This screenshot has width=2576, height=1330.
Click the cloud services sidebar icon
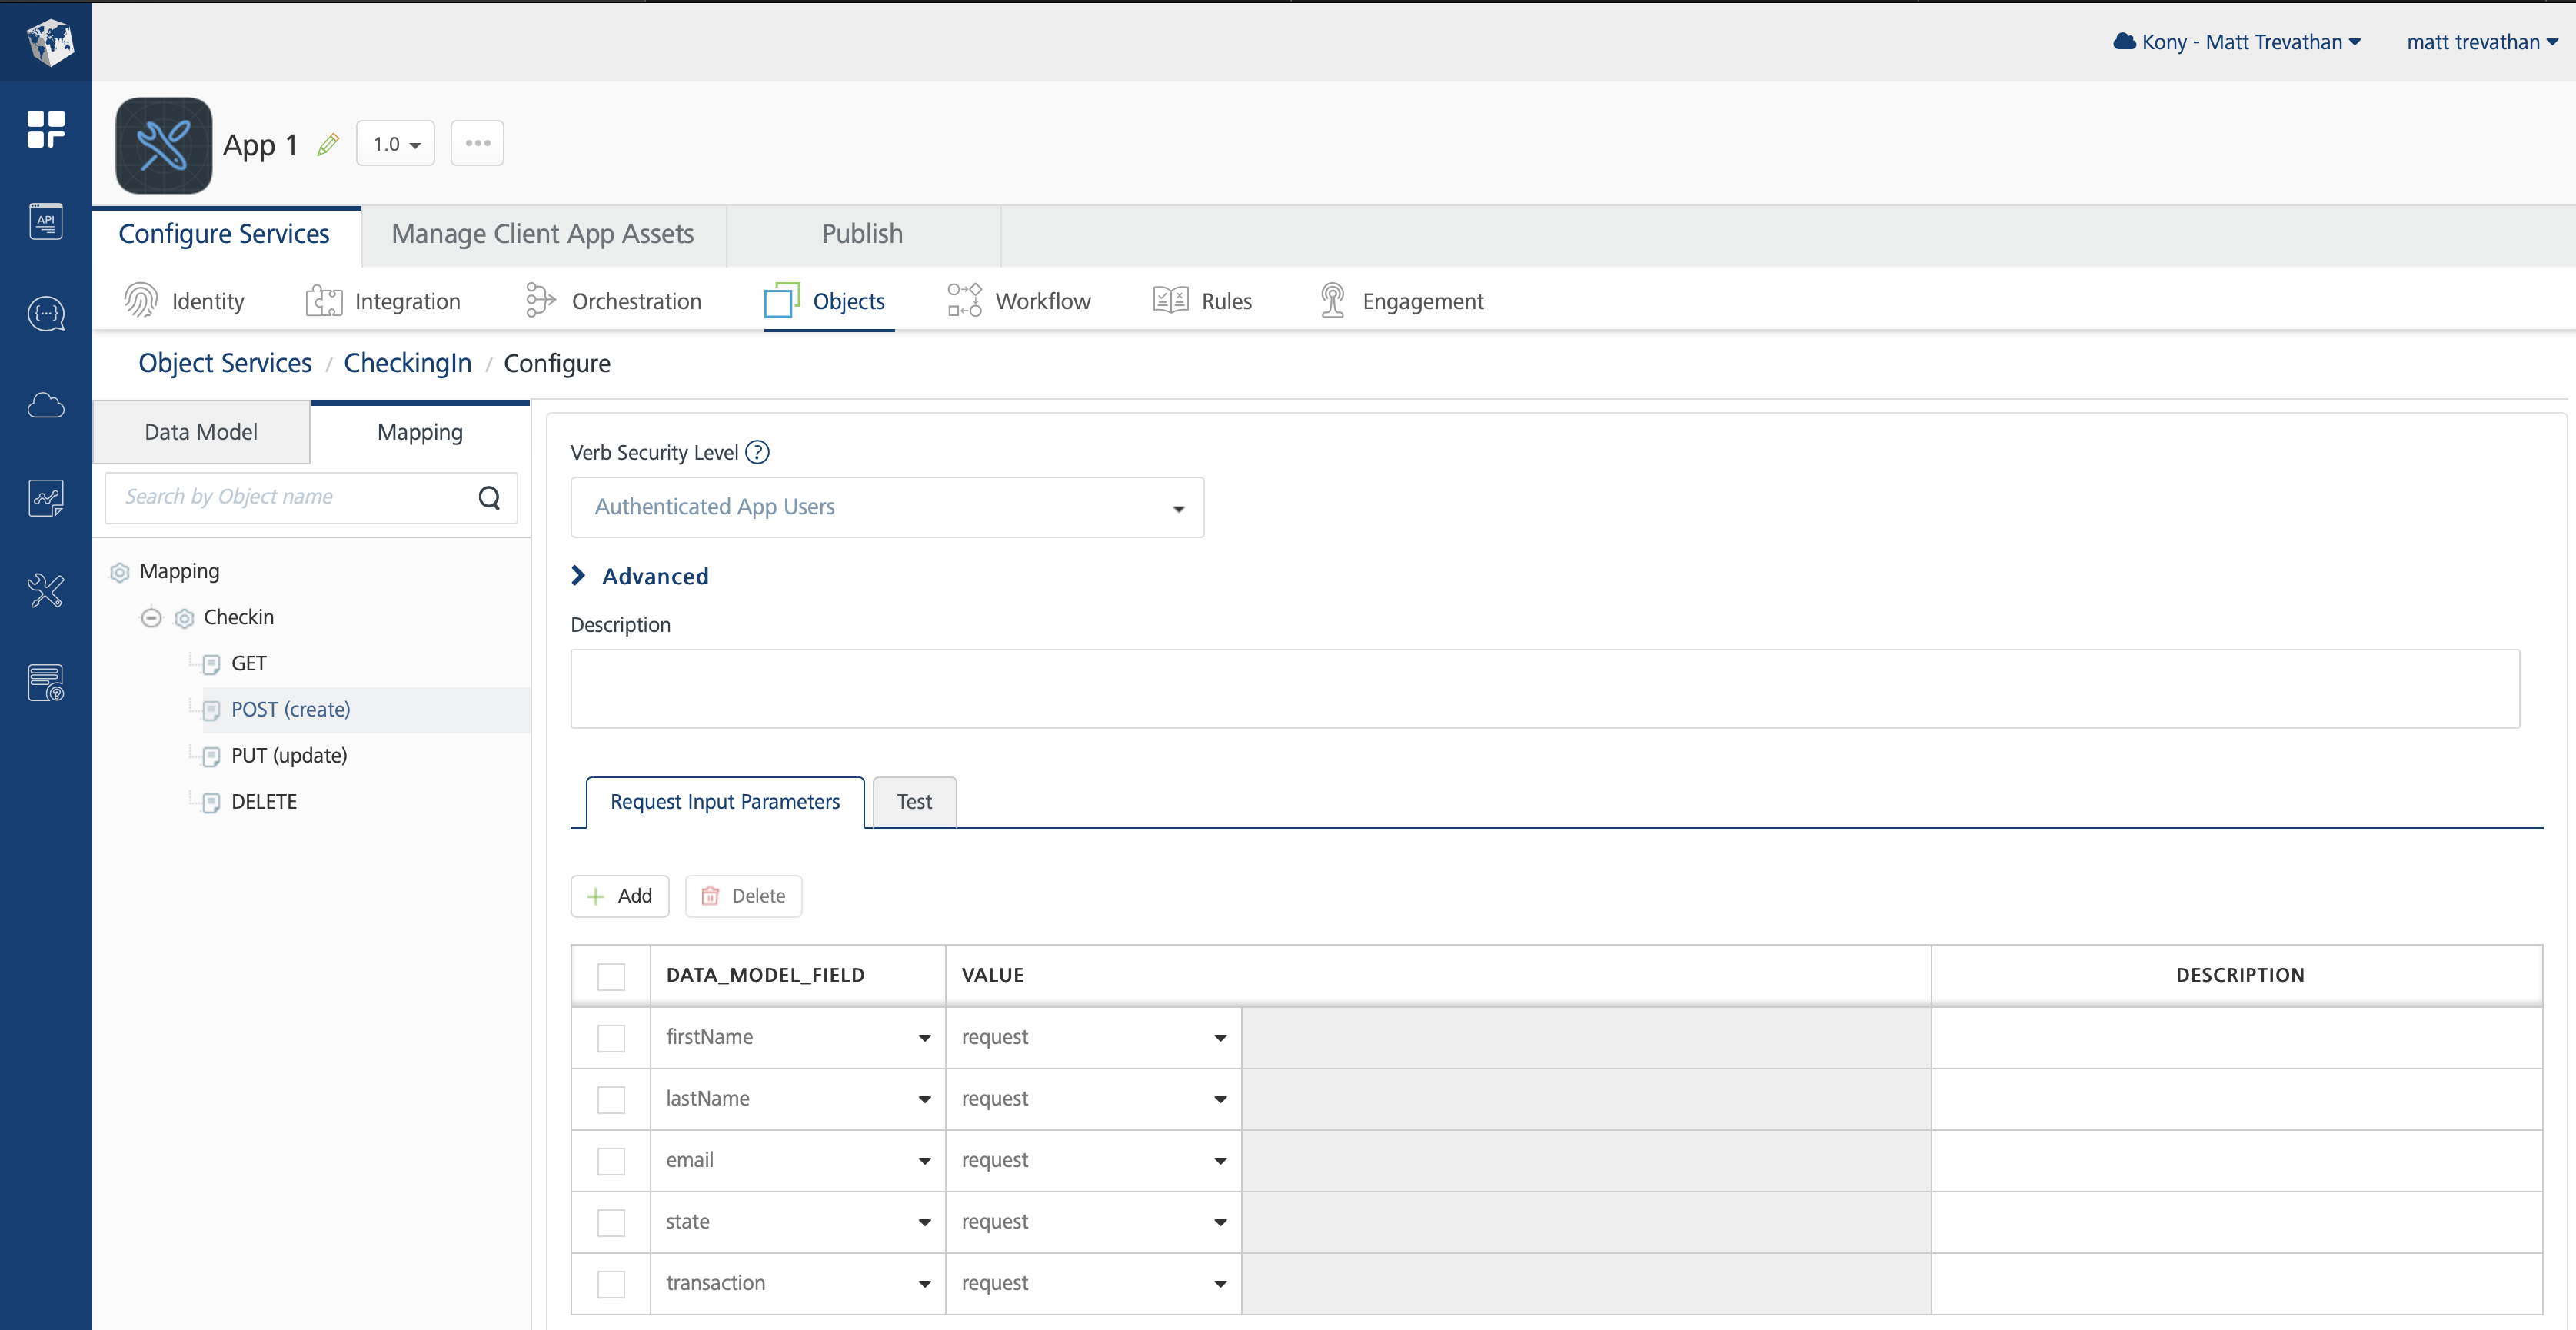click(x=45, y=405)
